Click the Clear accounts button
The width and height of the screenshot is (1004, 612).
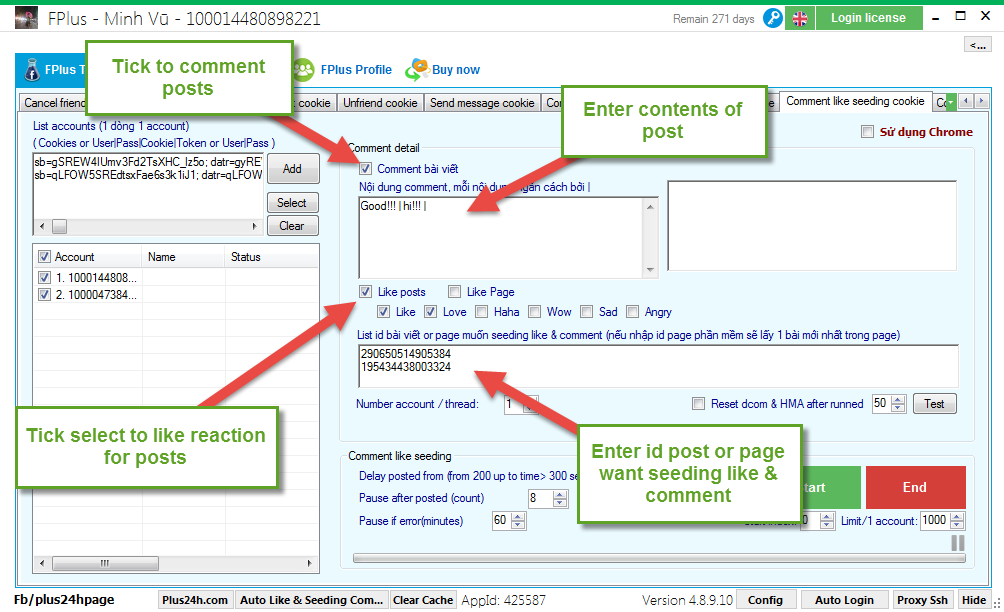[292, 226]
